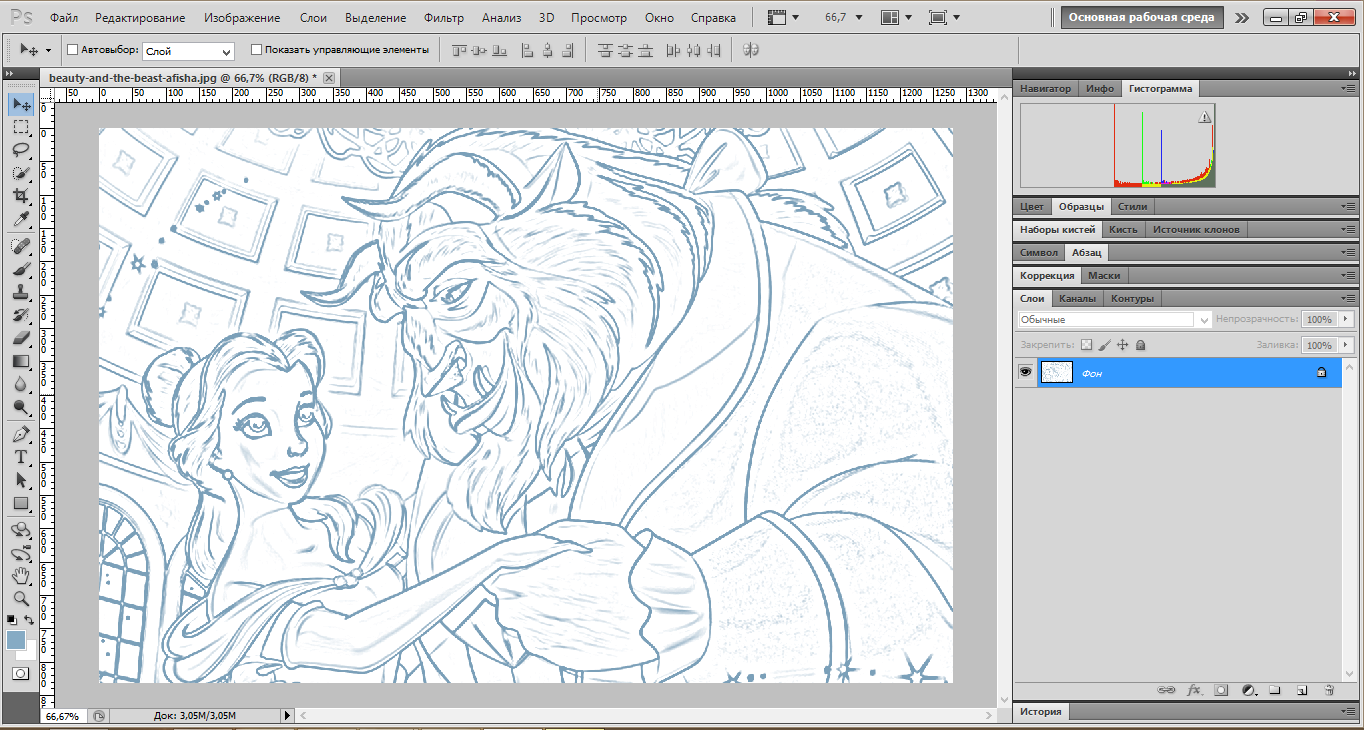Select the Horizontal Type tool
Image resolution: width=1364 pixels, height=730 pixels.
(20, 456)
